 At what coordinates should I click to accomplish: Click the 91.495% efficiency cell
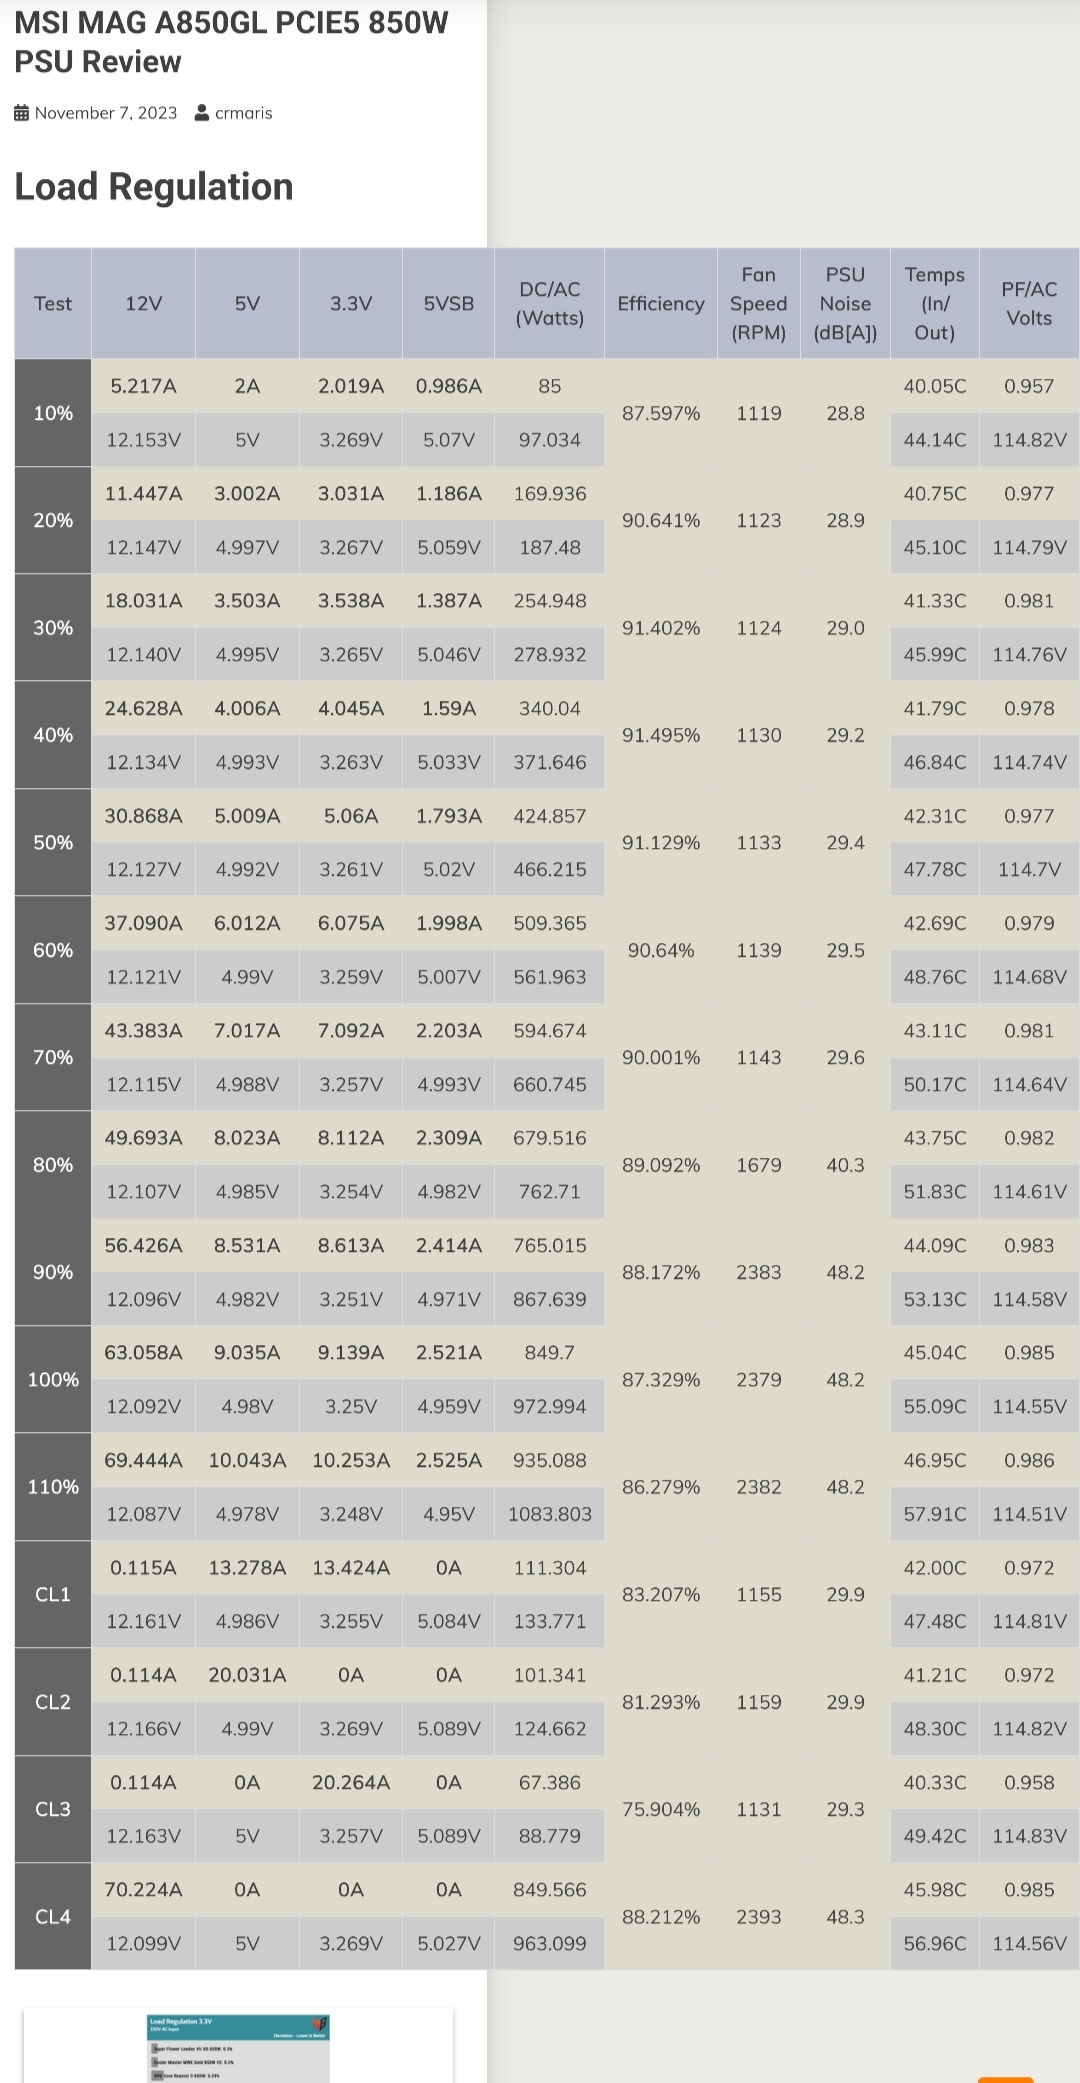click(x=661, y=735)
